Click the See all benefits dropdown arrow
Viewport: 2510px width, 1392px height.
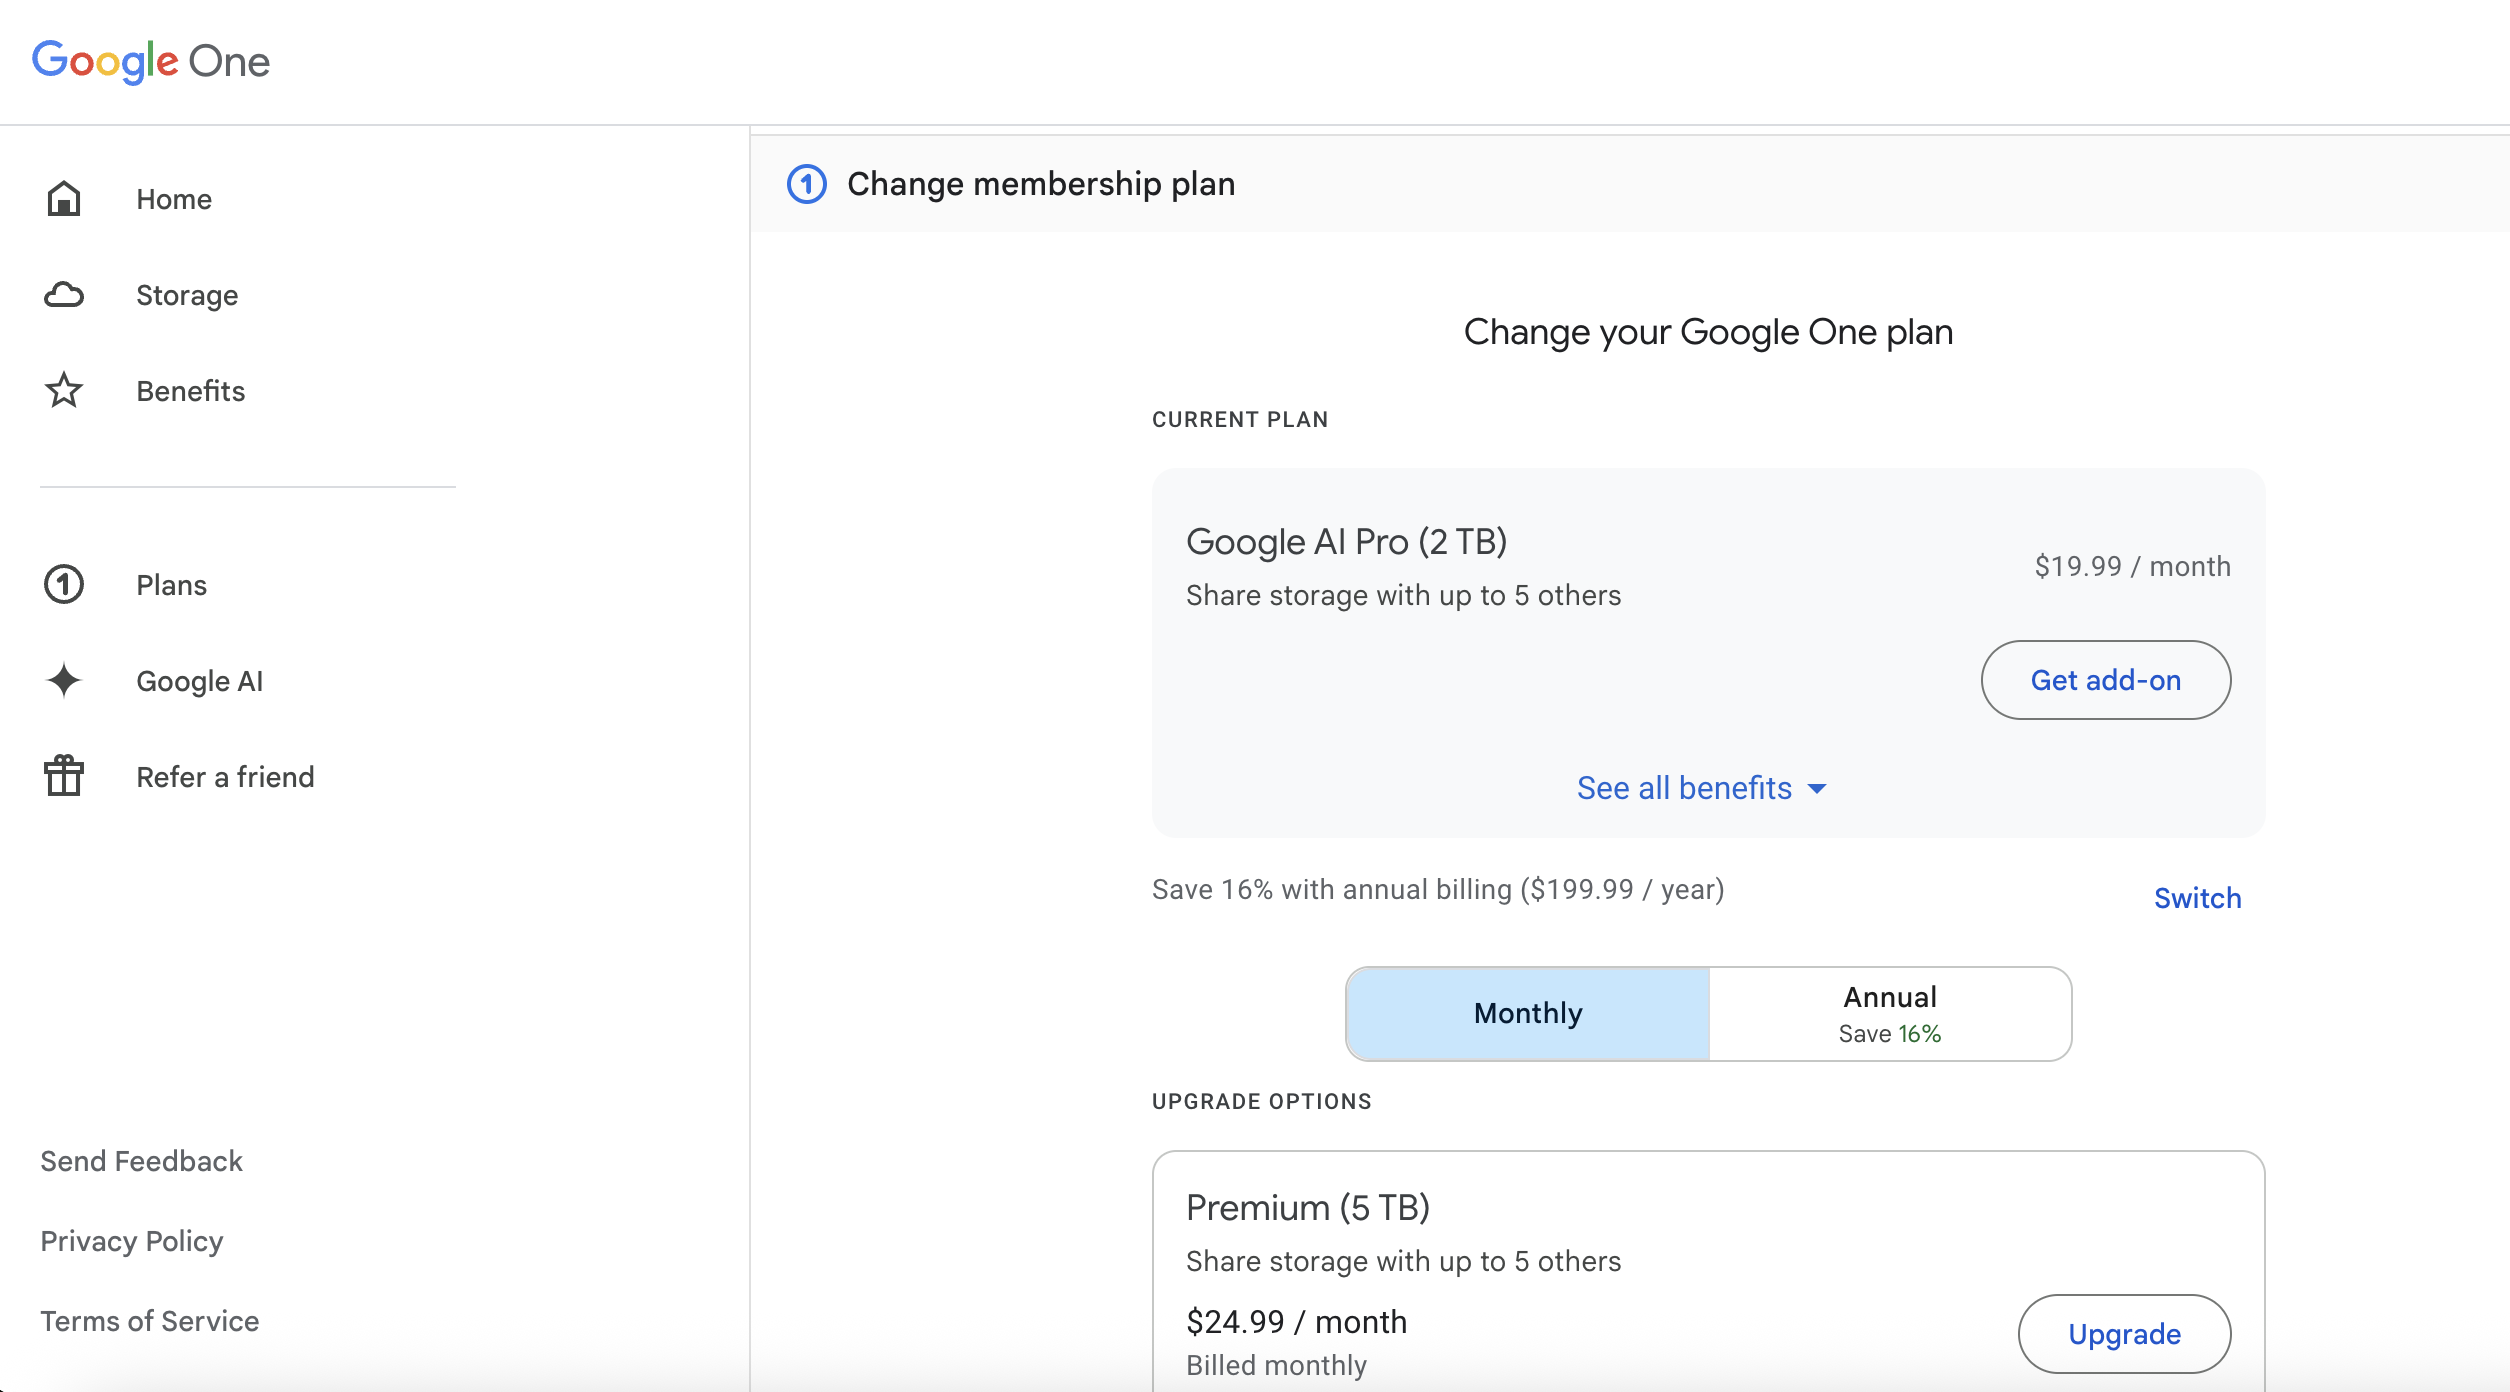click(x=1817, y=789)
